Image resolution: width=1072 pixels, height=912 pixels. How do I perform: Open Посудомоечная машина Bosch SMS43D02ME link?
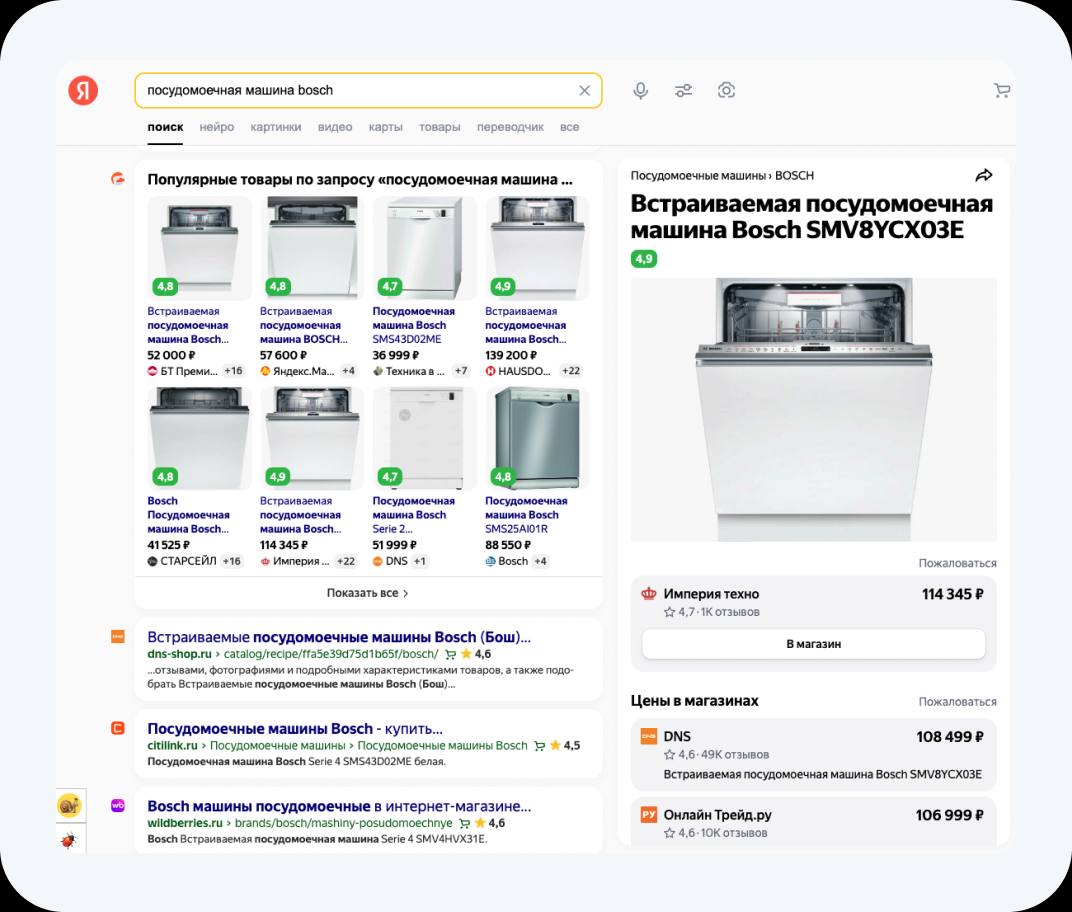[414, 325]
